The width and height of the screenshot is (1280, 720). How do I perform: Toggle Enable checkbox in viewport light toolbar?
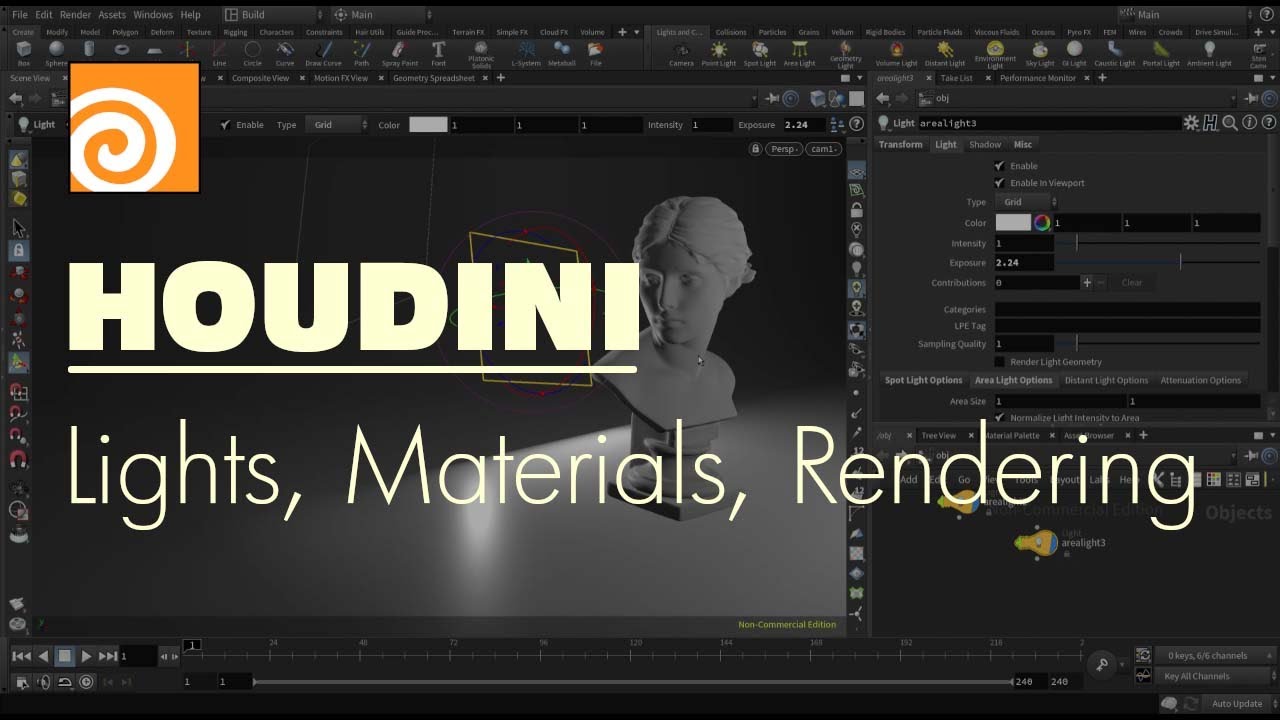point(225,125)
